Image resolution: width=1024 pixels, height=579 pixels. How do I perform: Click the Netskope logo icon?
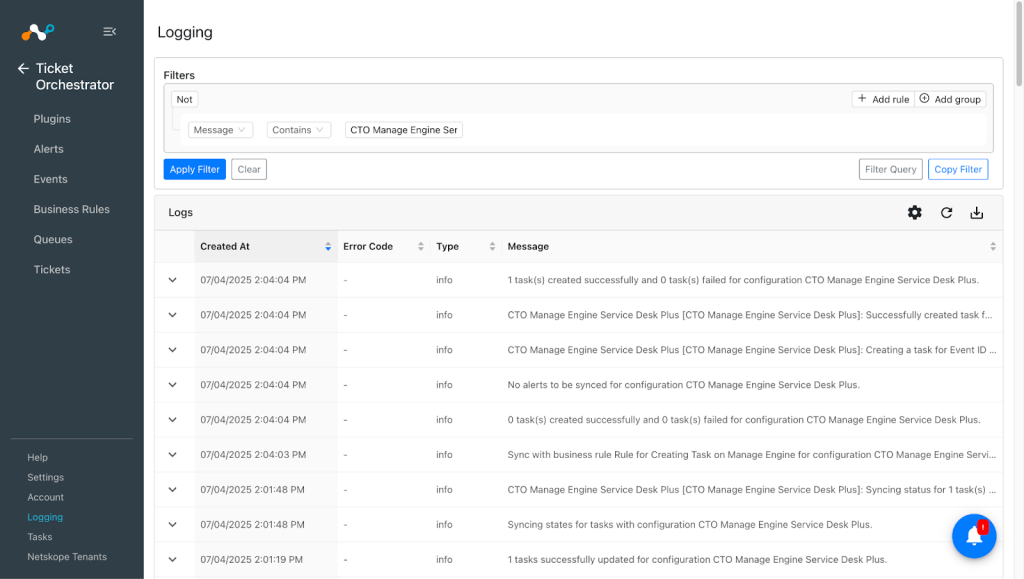(x=37, y=31)
